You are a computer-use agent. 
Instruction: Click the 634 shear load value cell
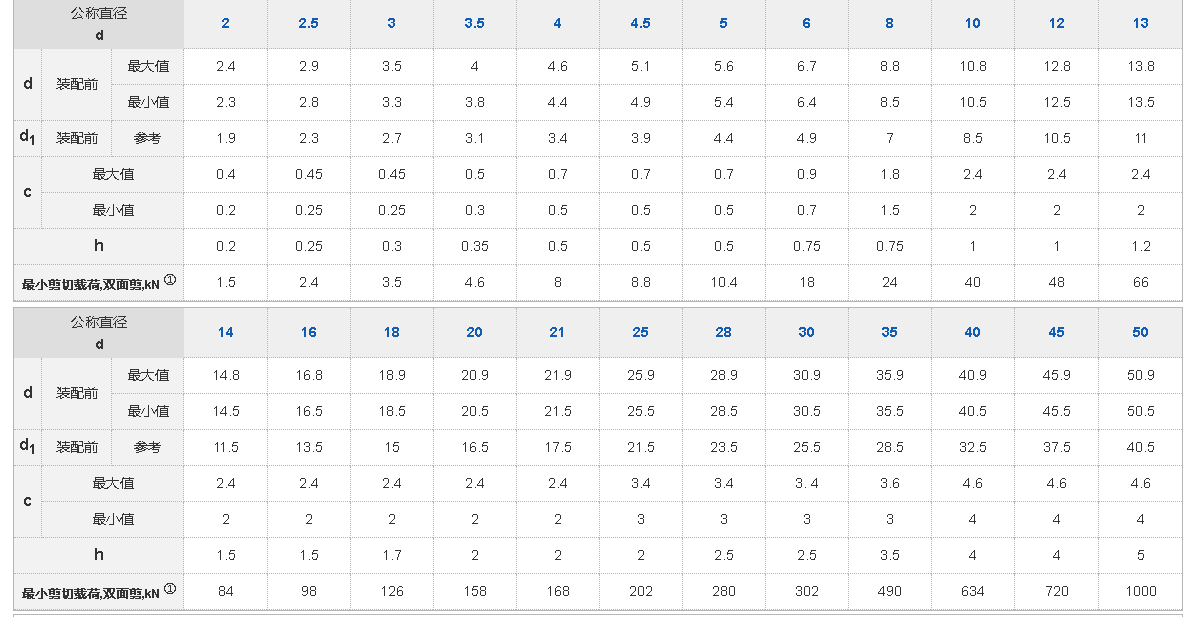coord(972,591)
